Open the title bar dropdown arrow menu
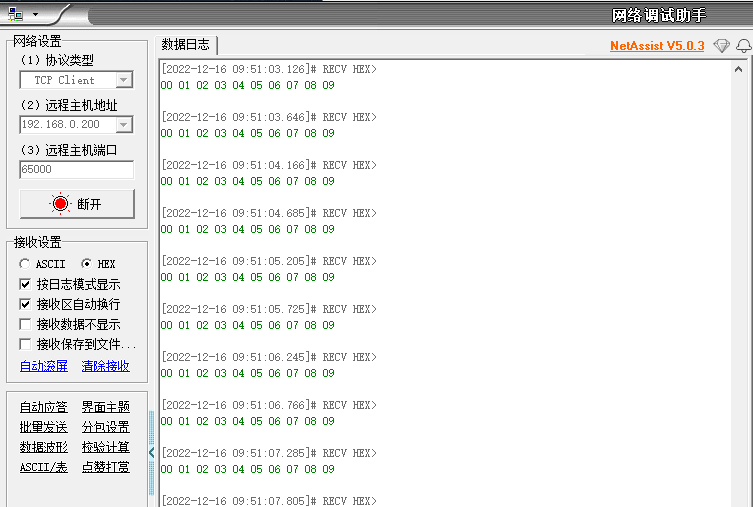Screen dimensions: 753x507 34,15
